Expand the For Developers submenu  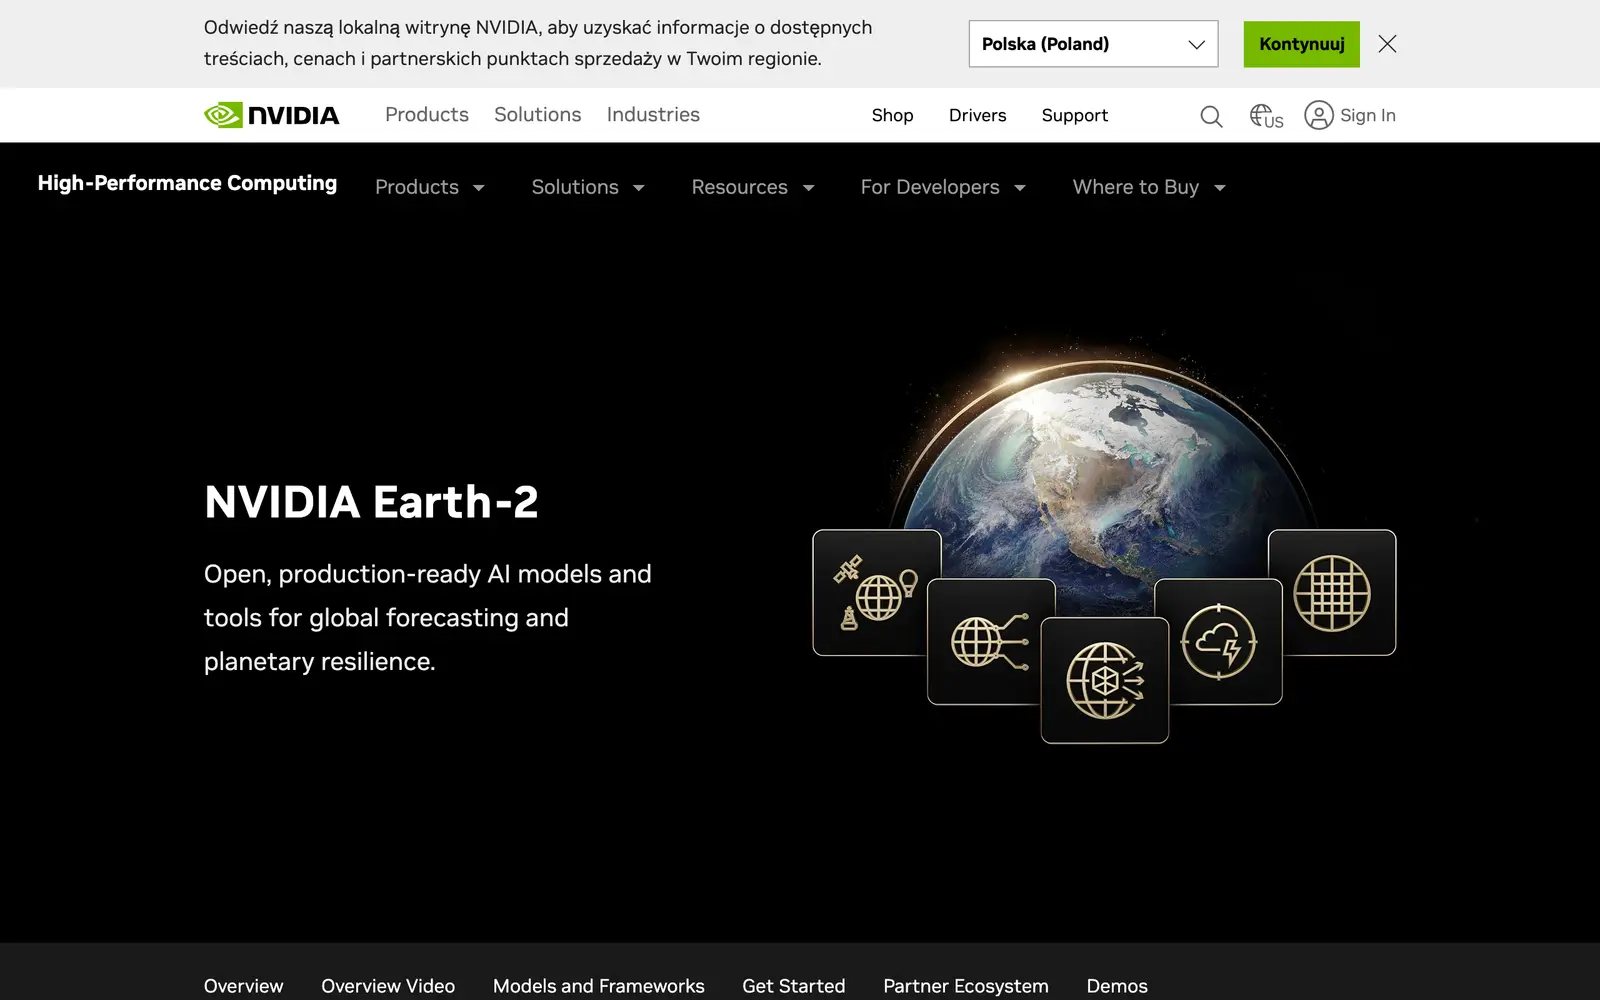click(x=943, y=187)
